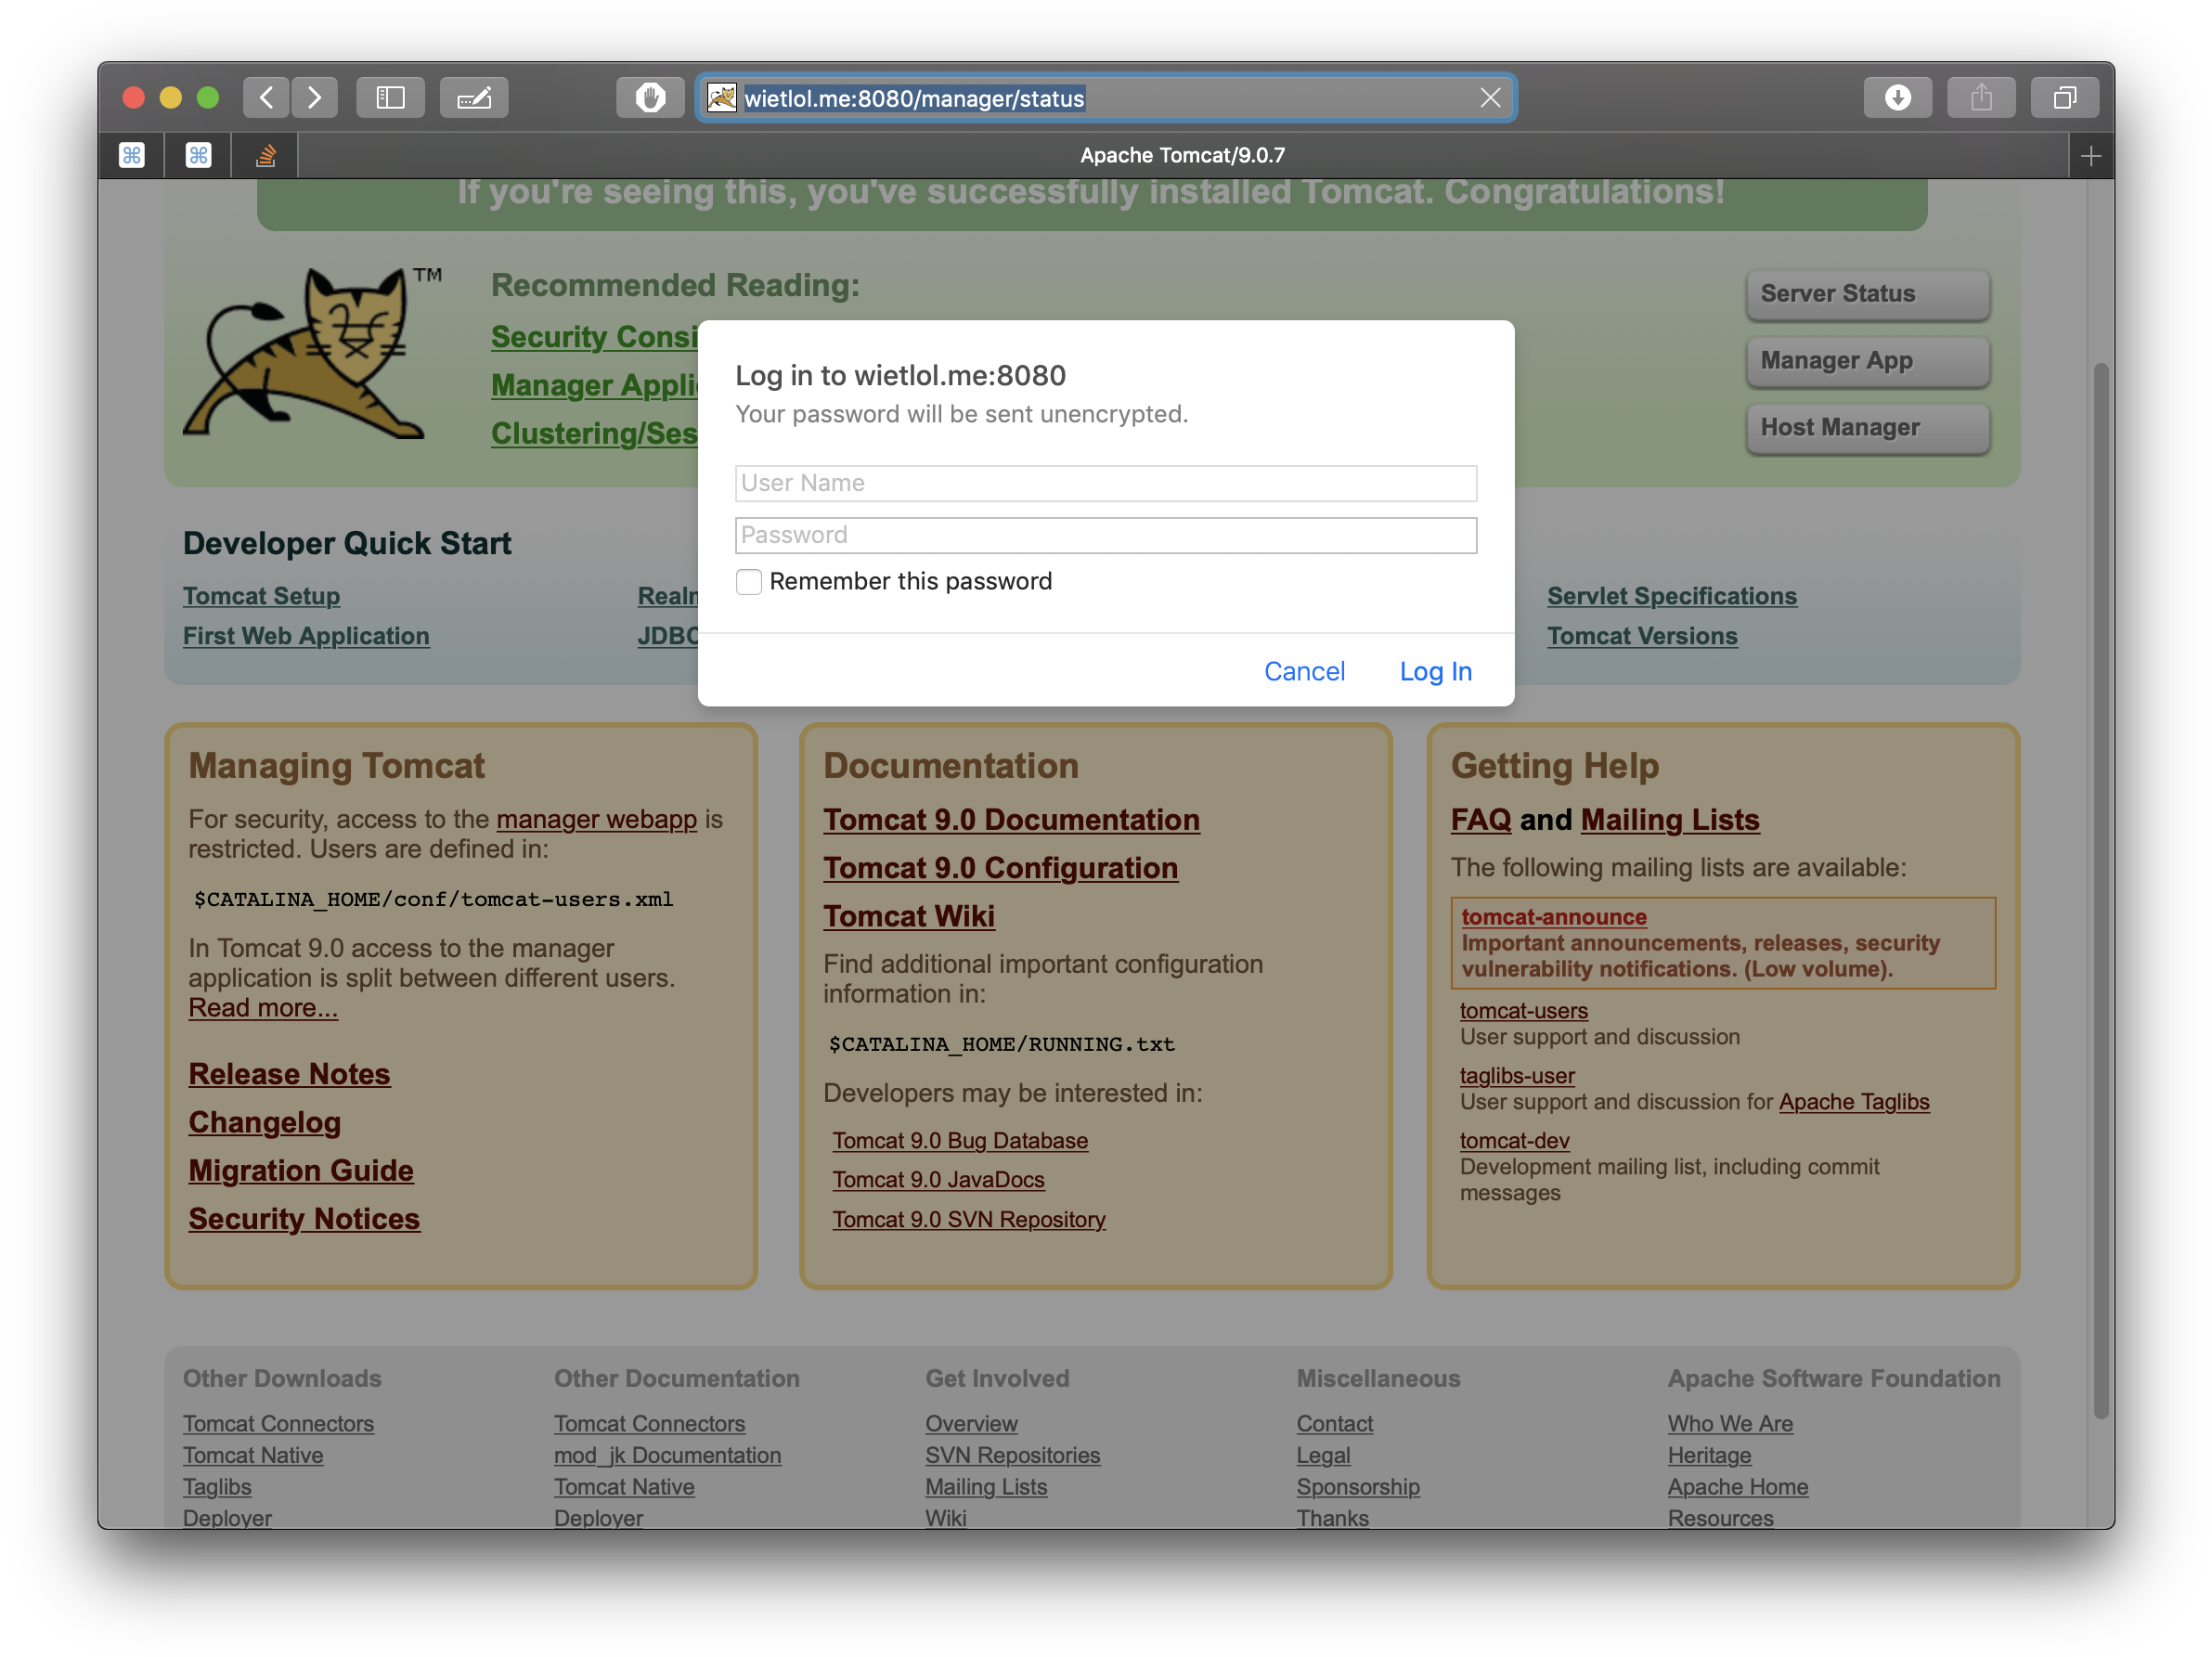Click Read more... link

click(x=263, y=1007)
